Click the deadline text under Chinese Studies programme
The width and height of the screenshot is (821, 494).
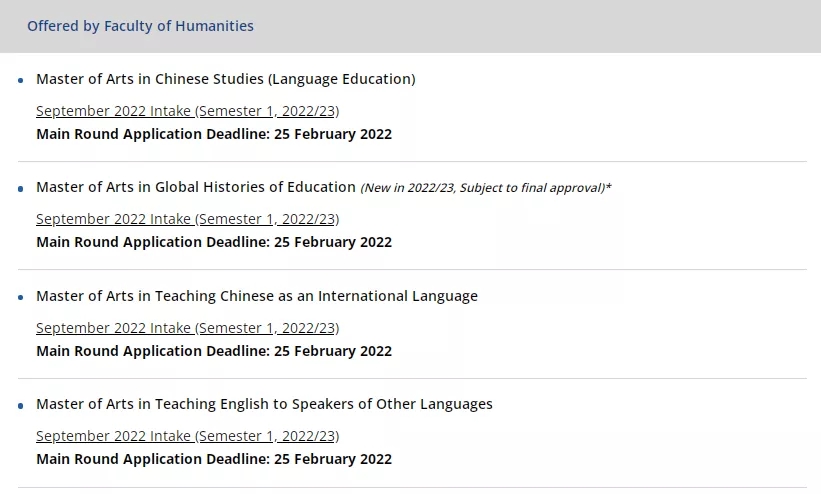pyautogui.click(x=214, y=134)
